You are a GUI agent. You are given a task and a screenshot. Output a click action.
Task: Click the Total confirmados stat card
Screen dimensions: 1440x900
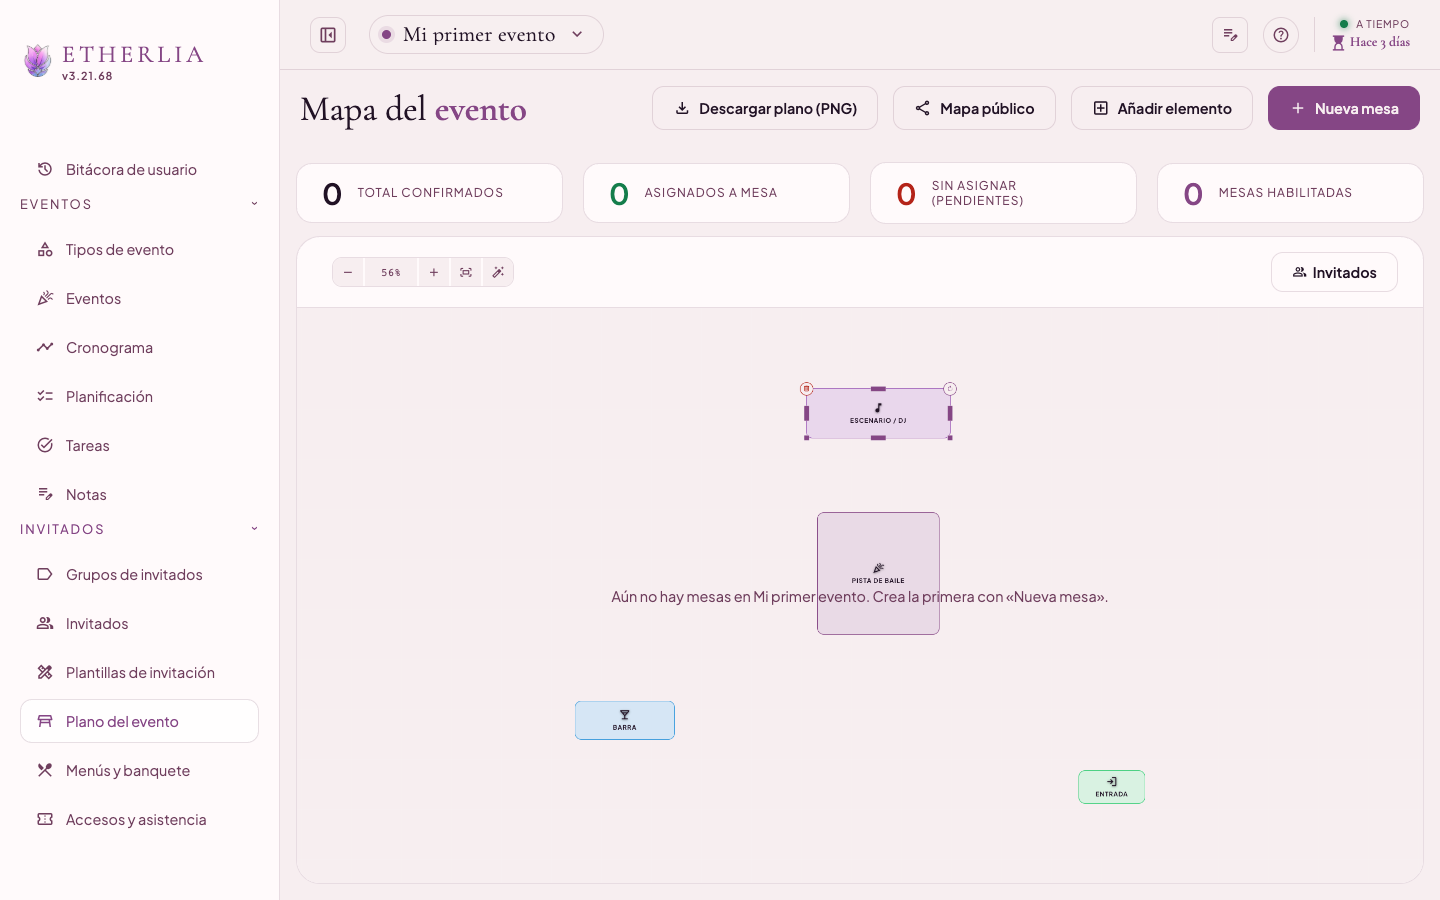(x=430, y=193)
